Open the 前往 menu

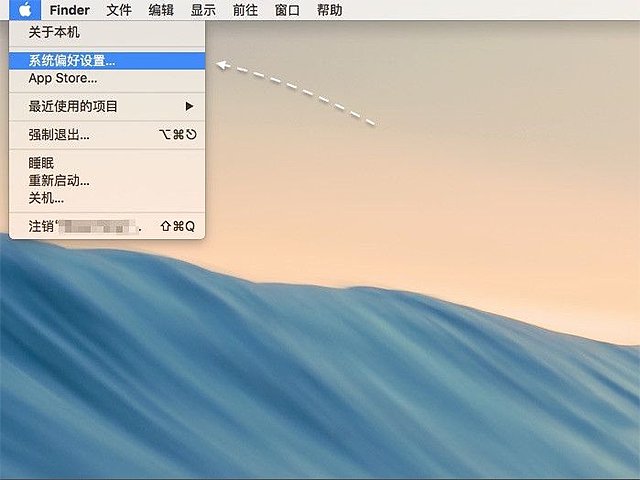pos(245,10)
